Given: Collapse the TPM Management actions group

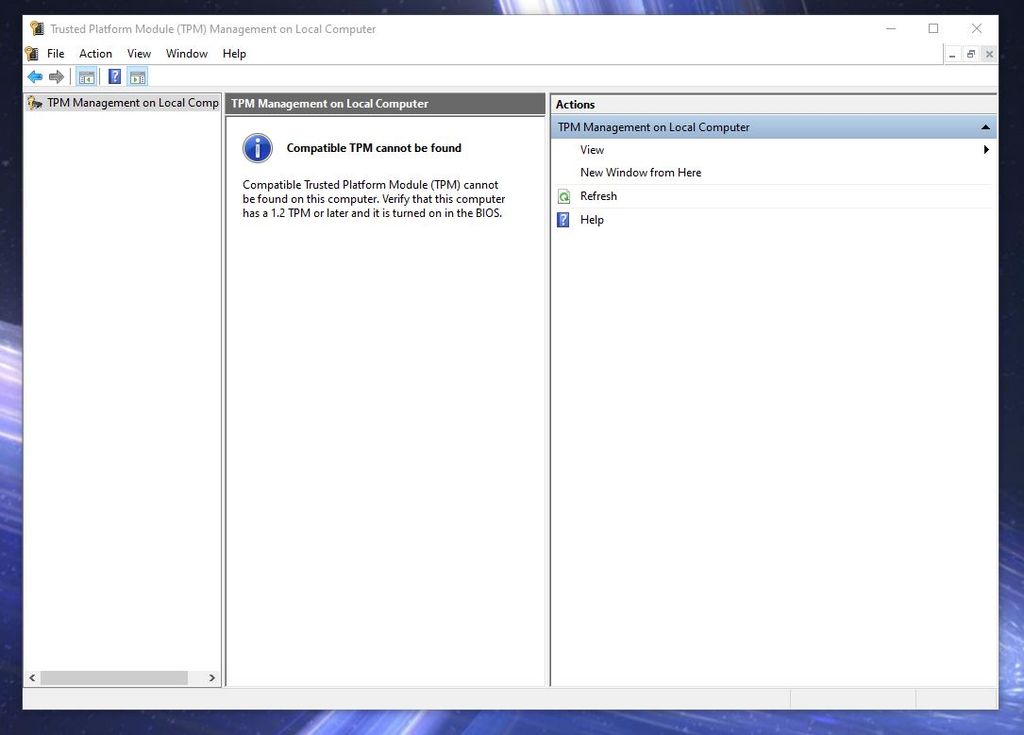Looking at the screenshot, I should (x=986, y=127).
